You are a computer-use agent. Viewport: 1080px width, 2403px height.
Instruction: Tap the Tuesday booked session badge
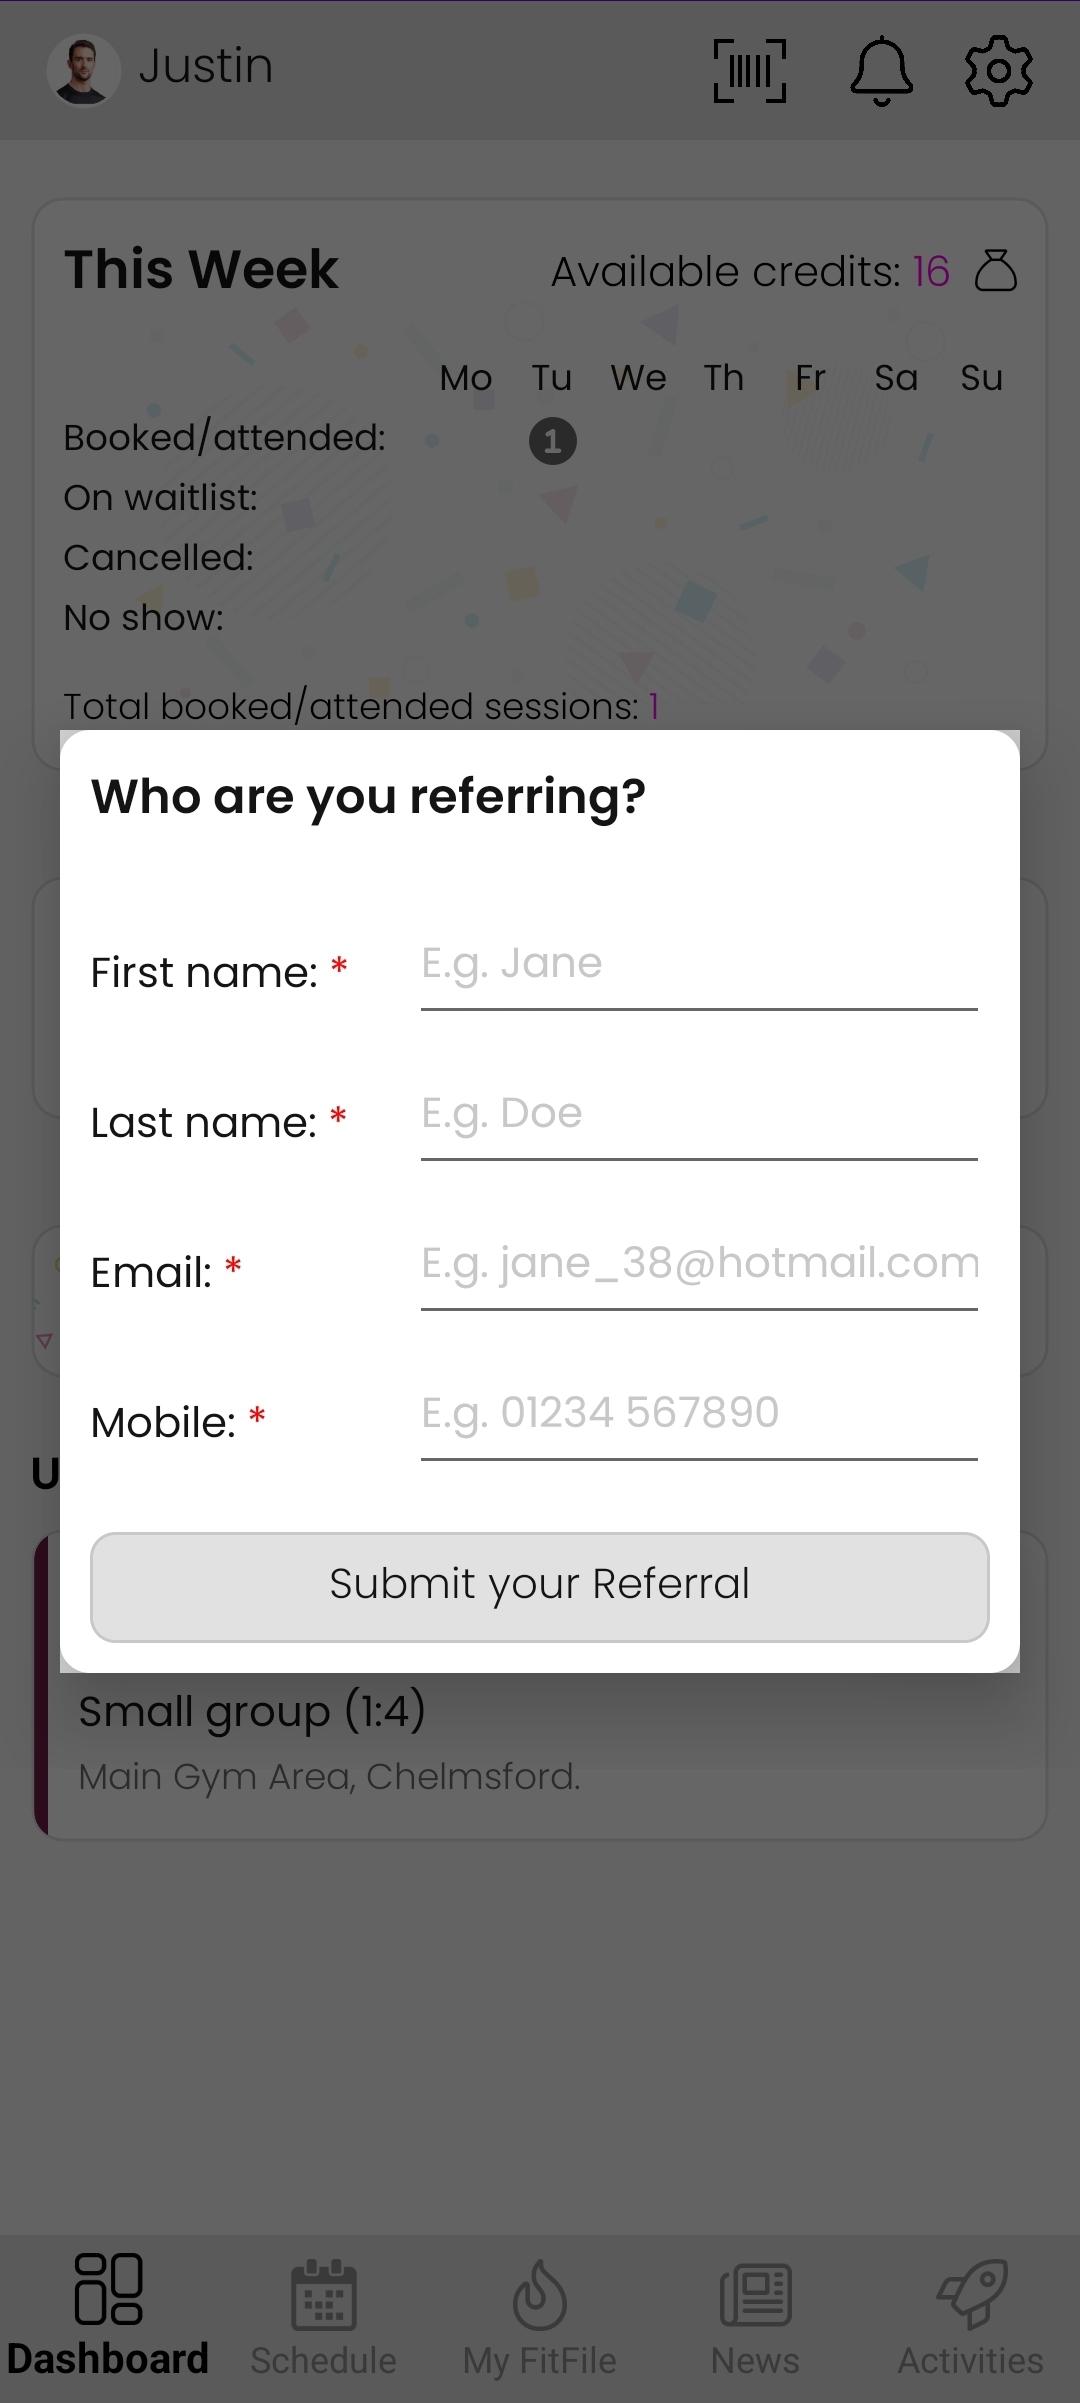pos(552,441)
